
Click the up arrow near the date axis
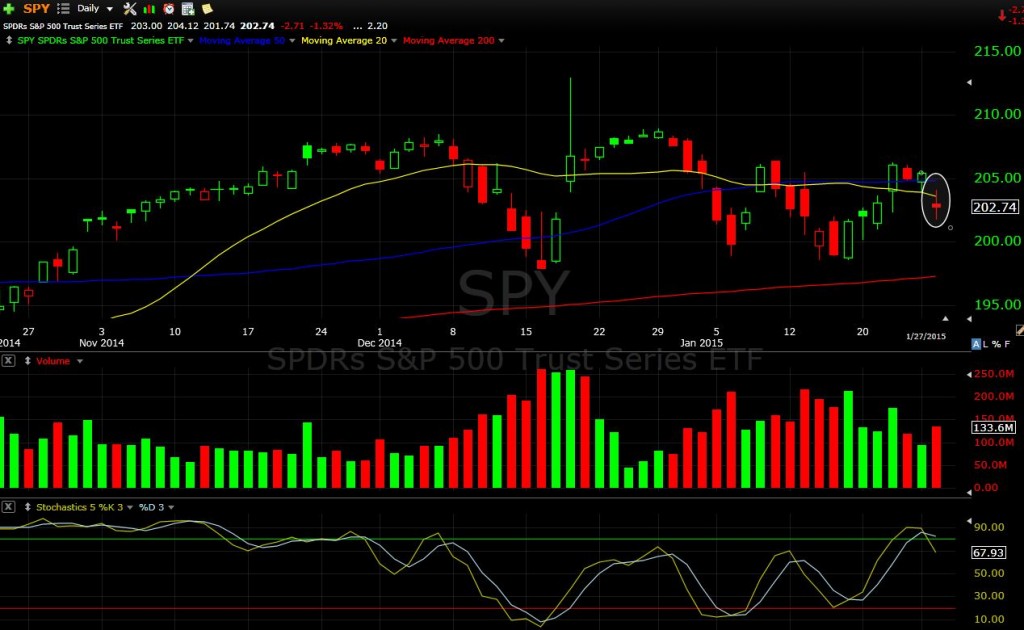tap(945, 318)
